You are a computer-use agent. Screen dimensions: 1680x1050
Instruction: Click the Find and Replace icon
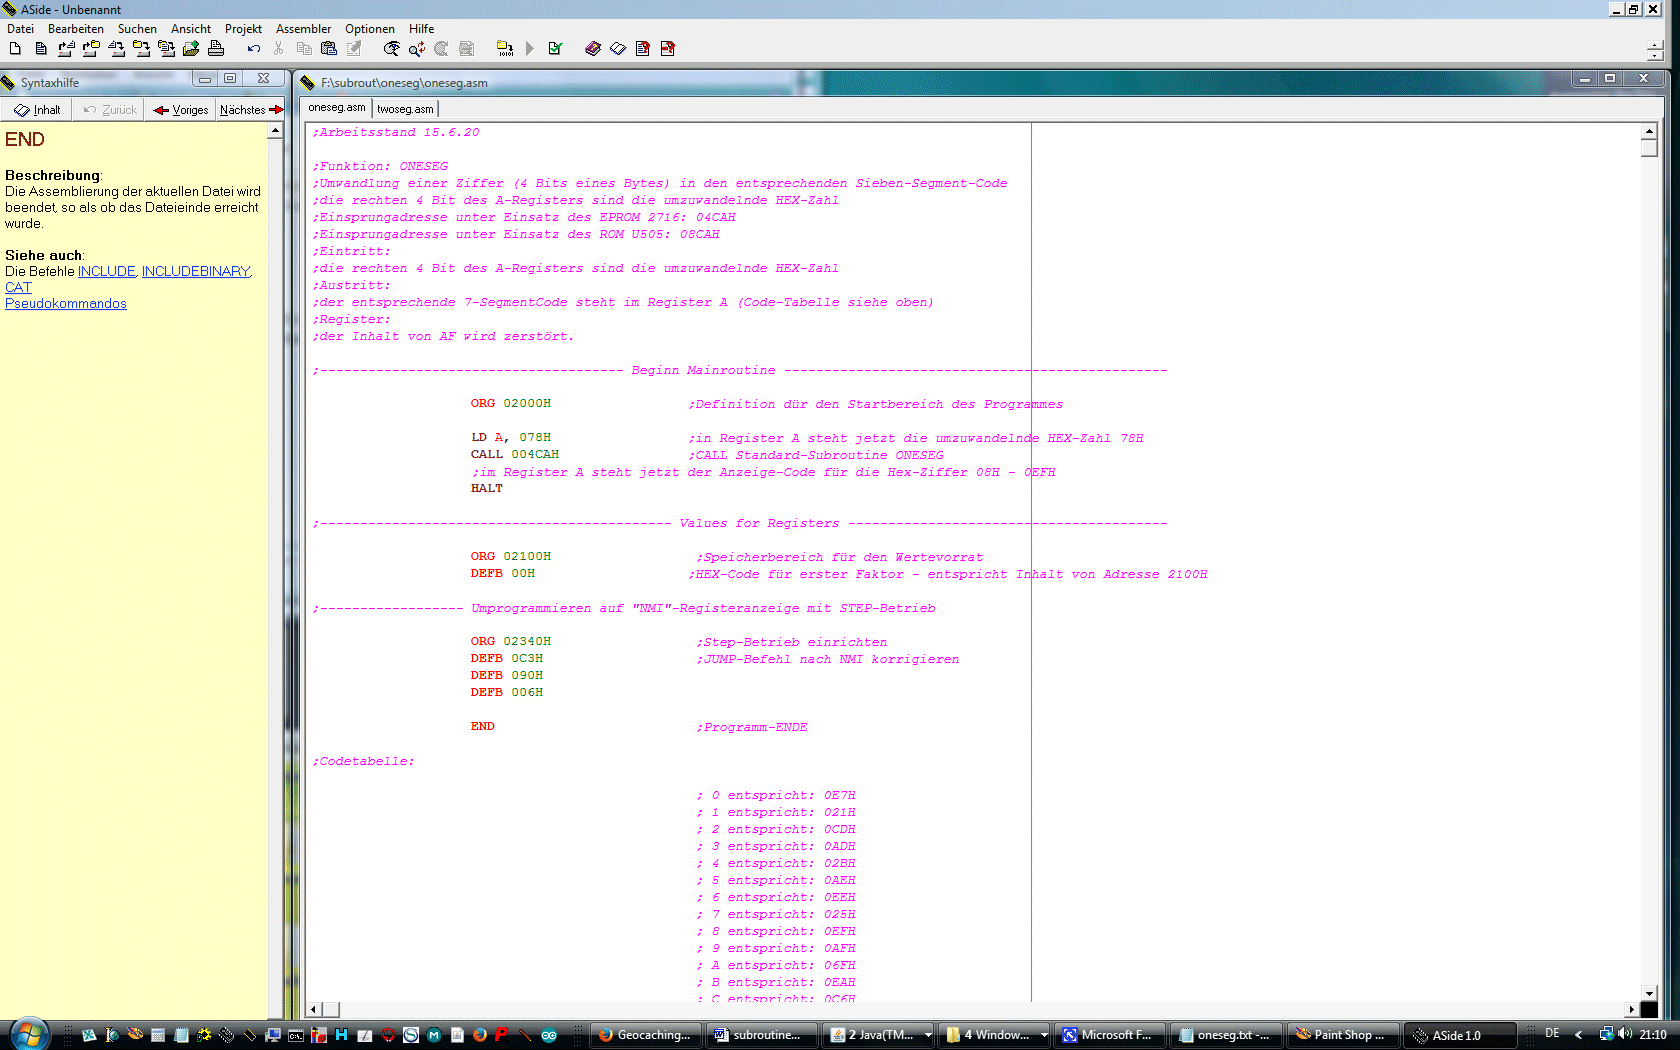pyautogui.click(x=417, y=48)
